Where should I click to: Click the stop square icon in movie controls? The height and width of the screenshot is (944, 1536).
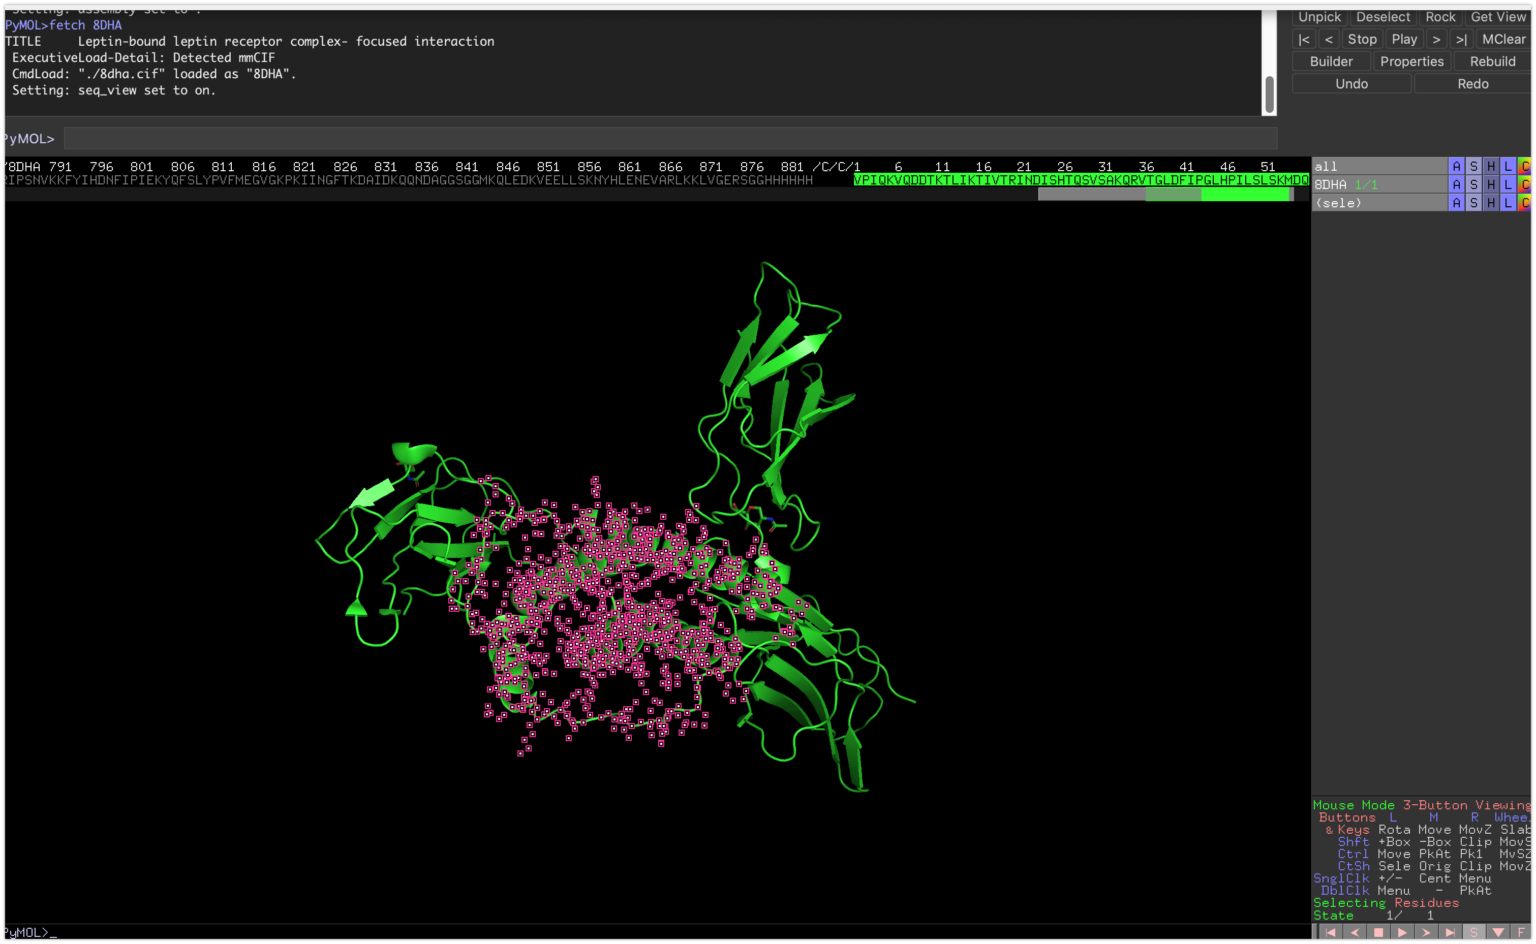(1378, 931)
